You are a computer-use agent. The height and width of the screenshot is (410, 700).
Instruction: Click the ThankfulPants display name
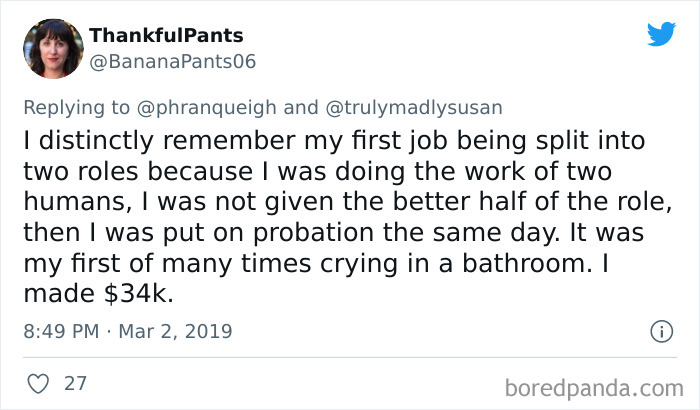[166, 35]
